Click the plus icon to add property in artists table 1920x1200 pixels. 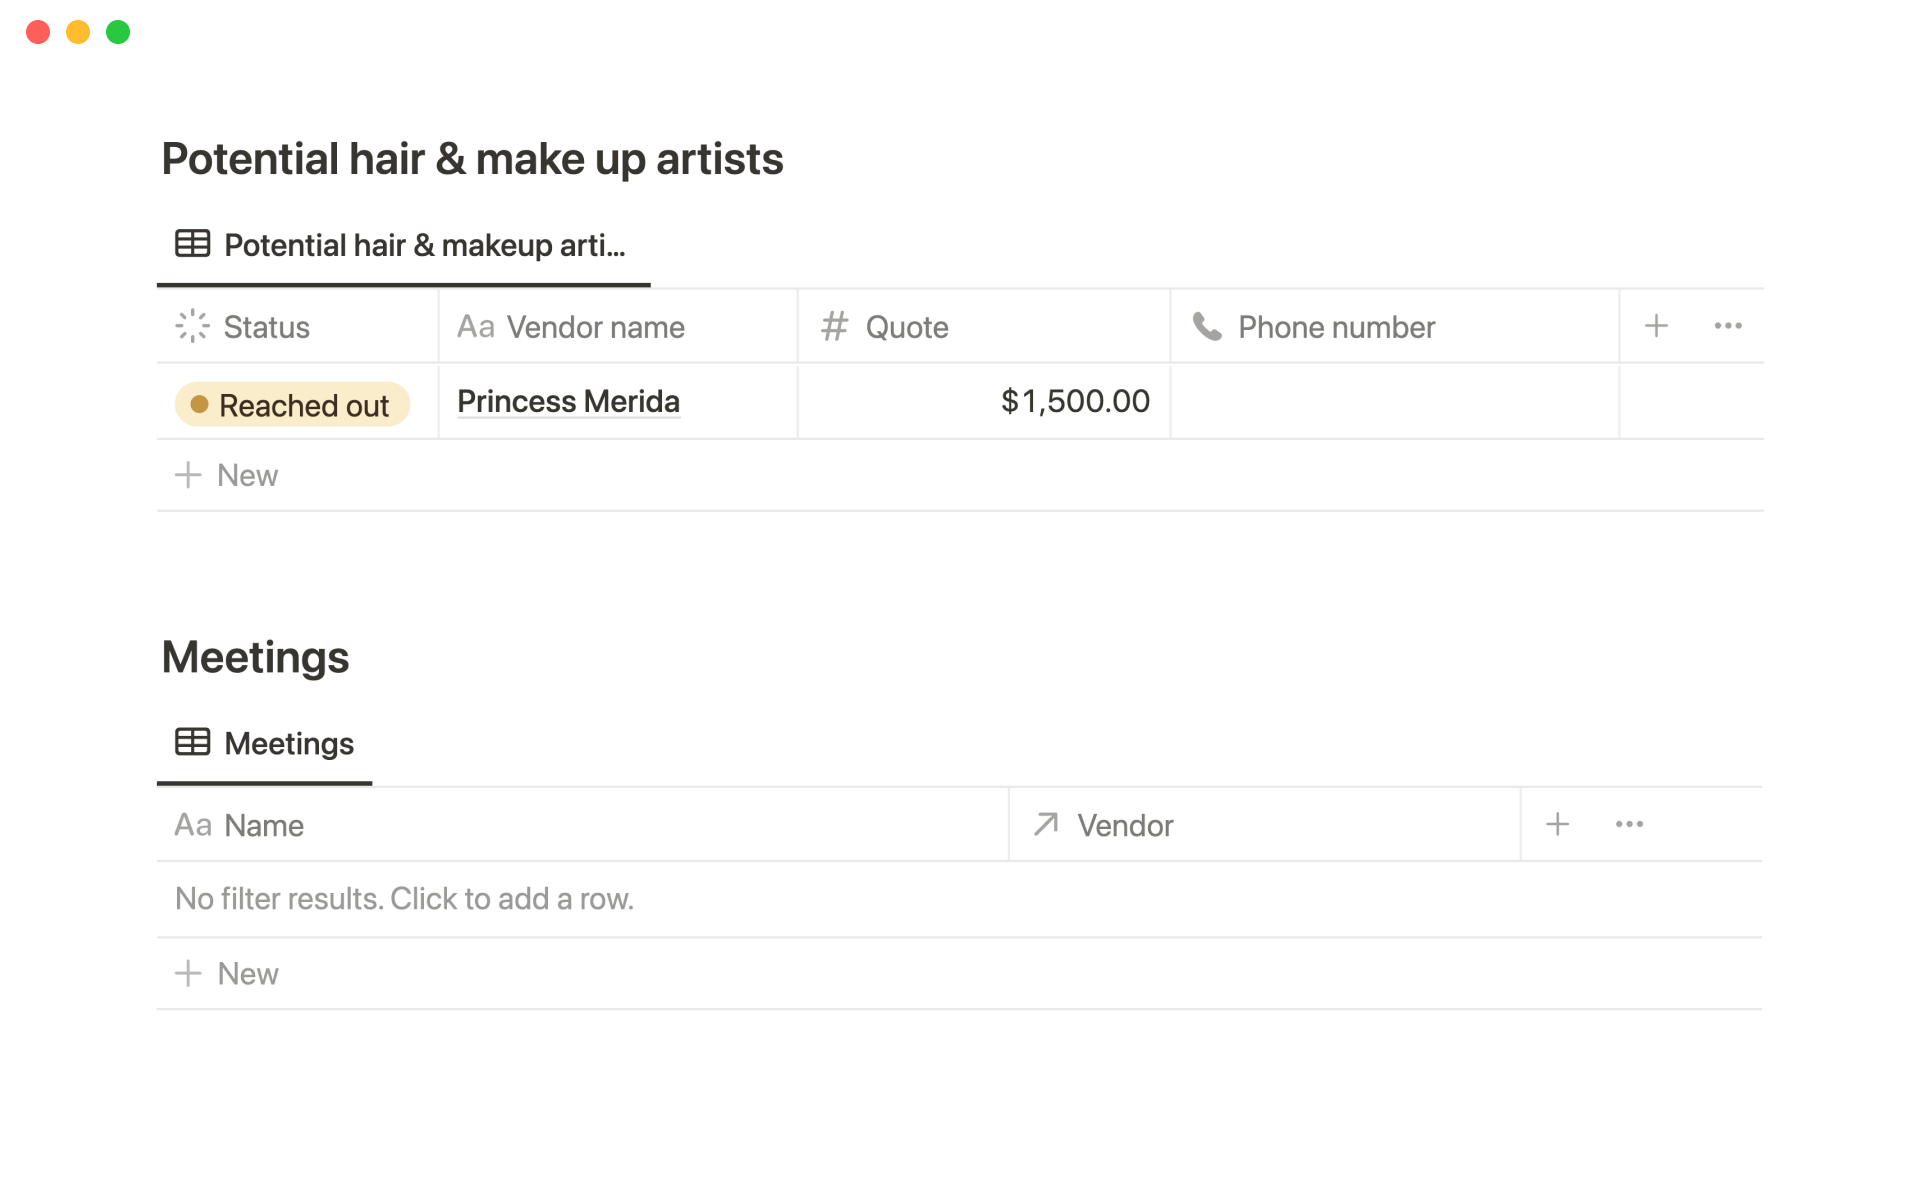tap(1656, 326)
